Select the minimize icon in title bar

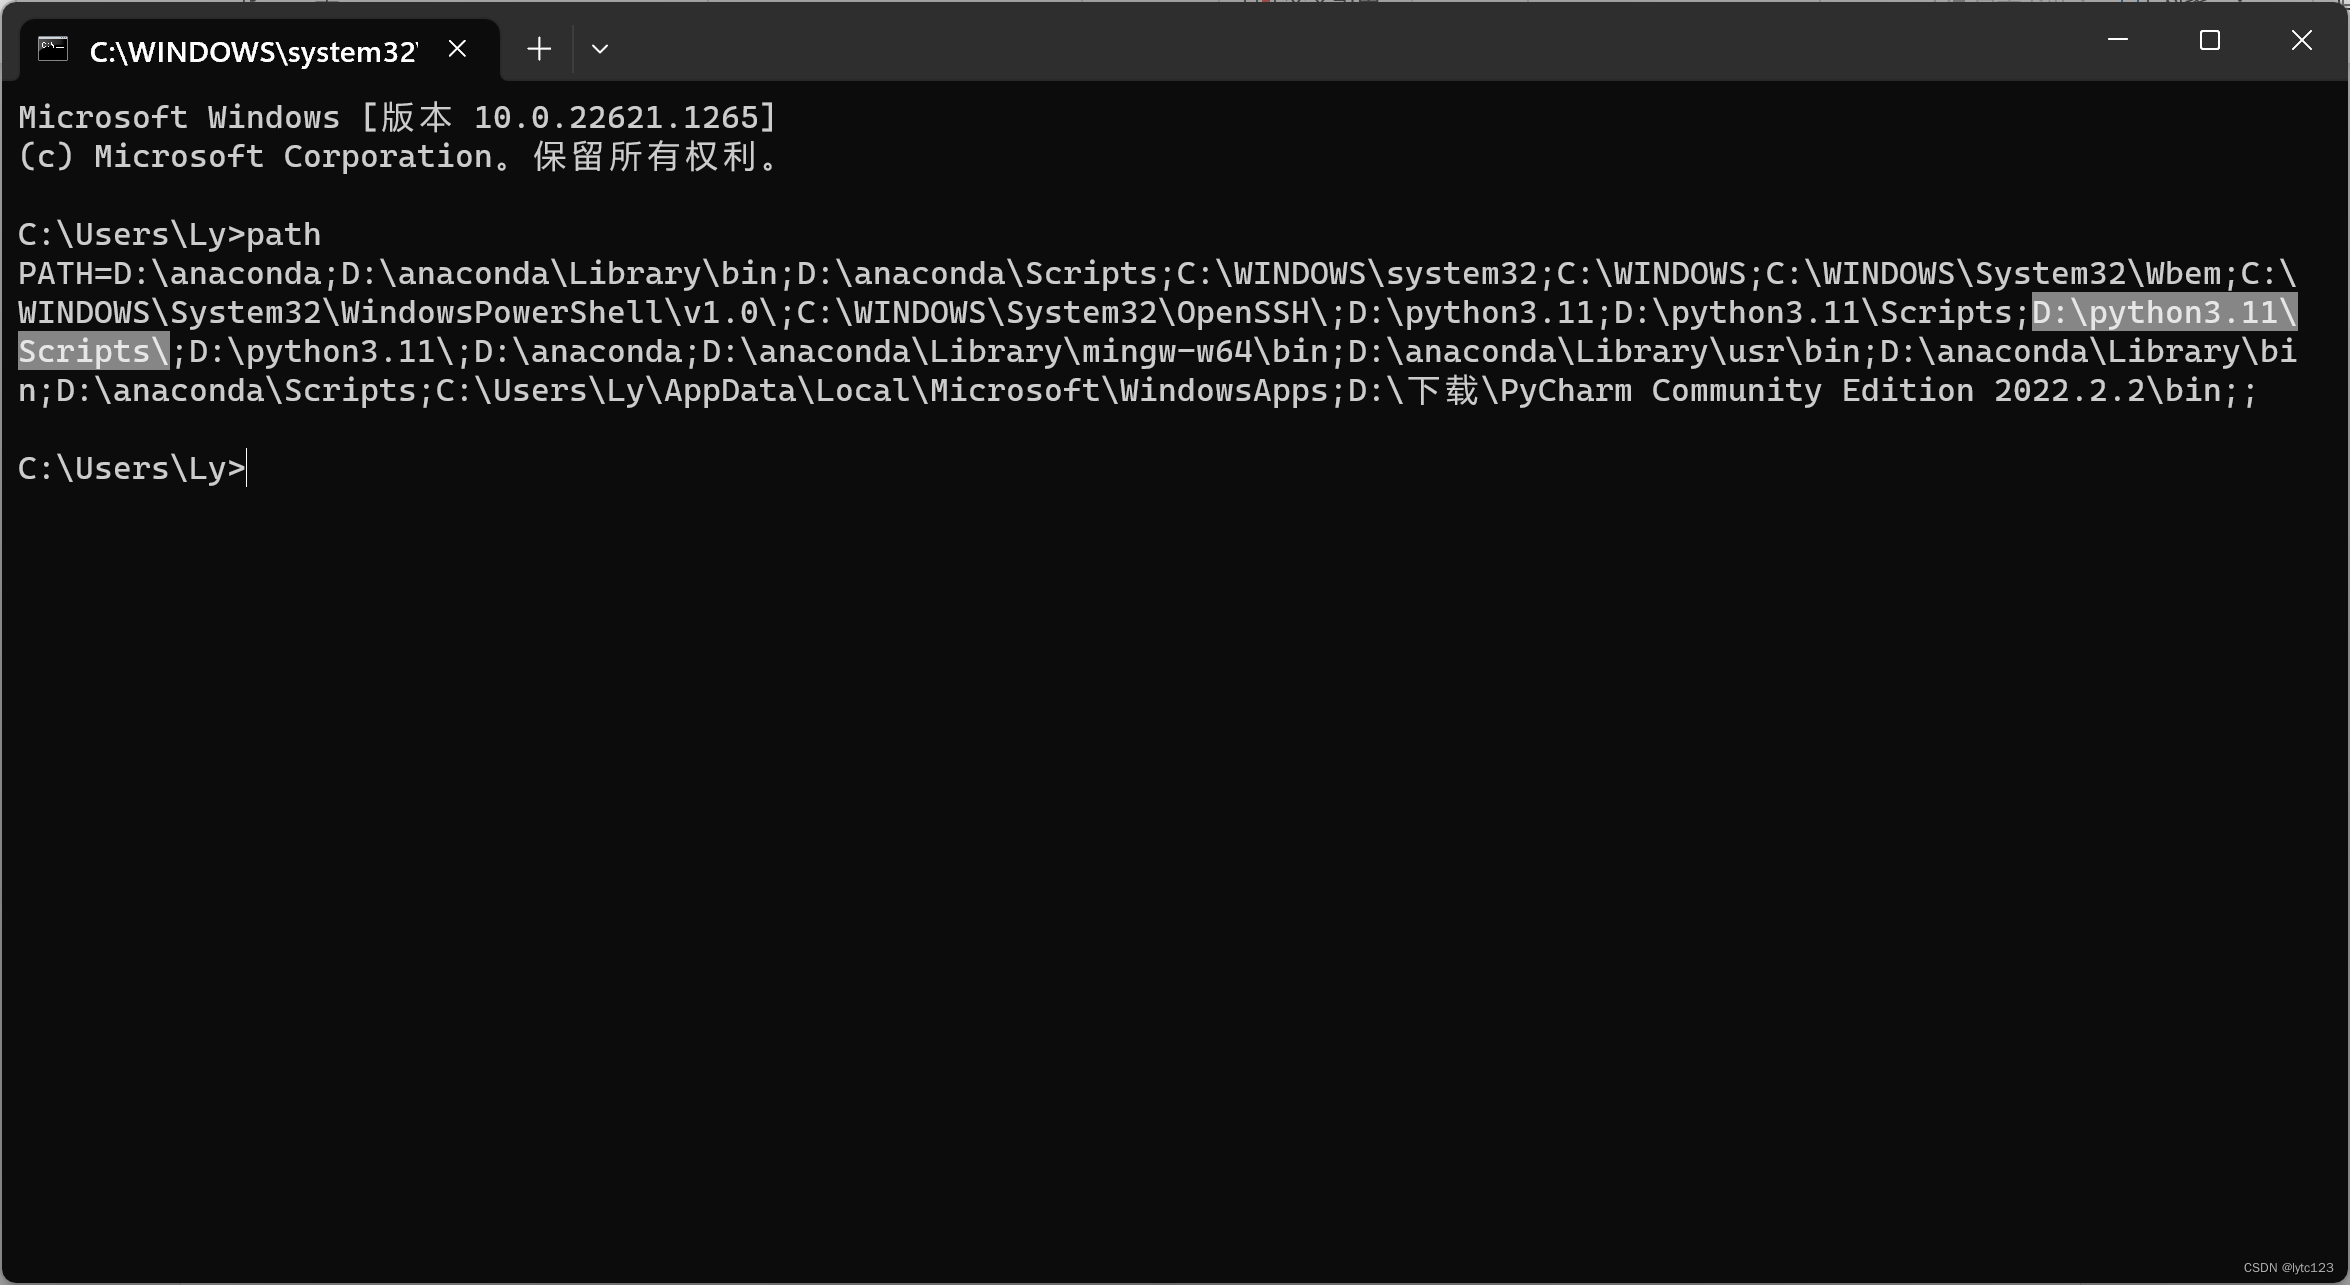coord(2116,41)
